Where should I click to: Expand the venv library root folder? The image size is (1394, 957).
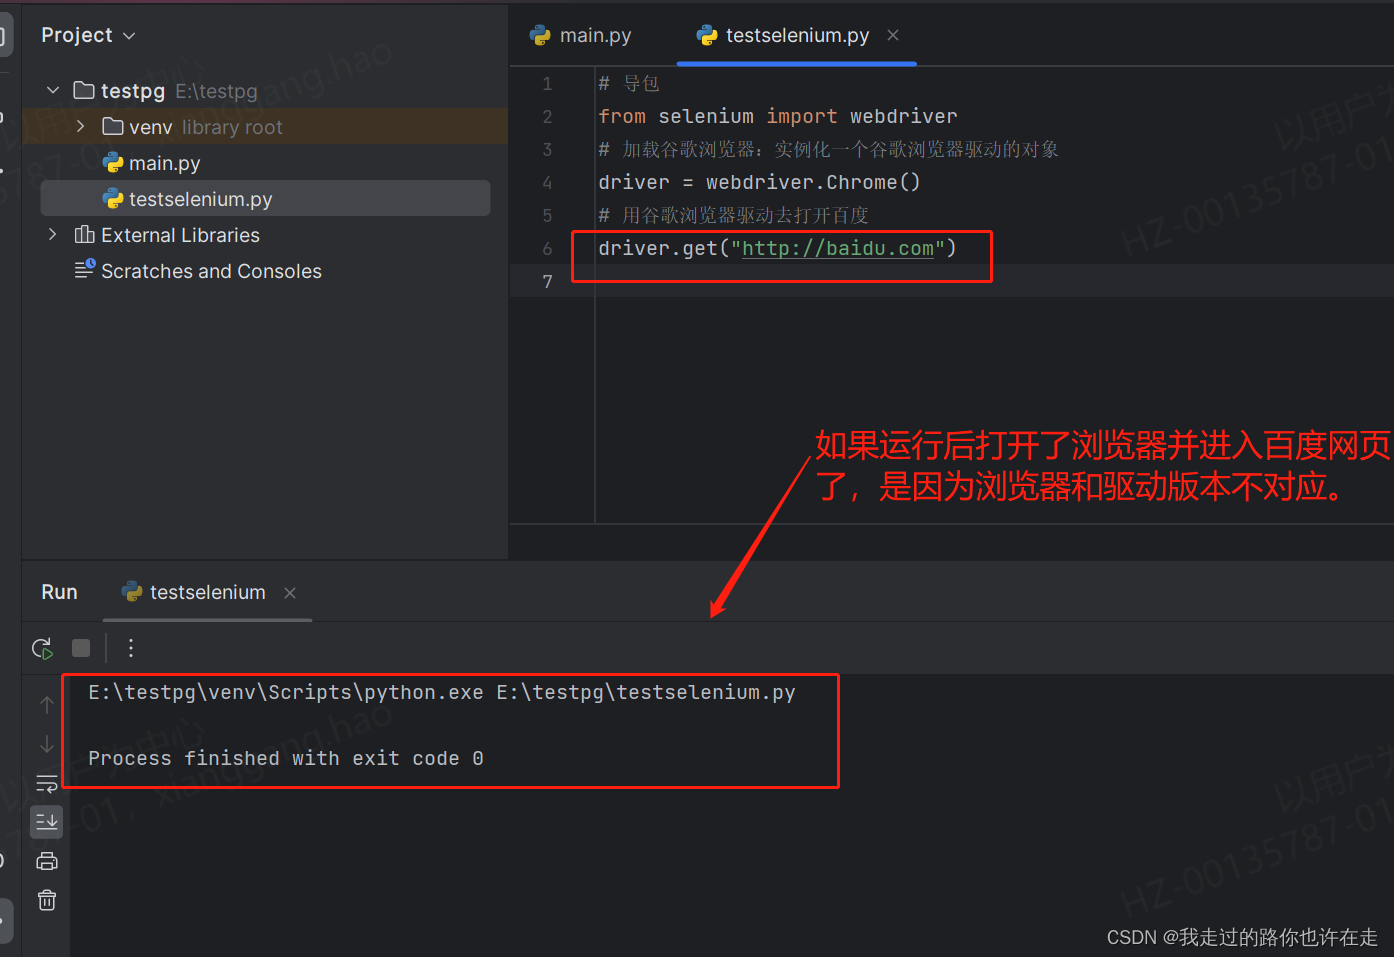(x=81, y=126)
